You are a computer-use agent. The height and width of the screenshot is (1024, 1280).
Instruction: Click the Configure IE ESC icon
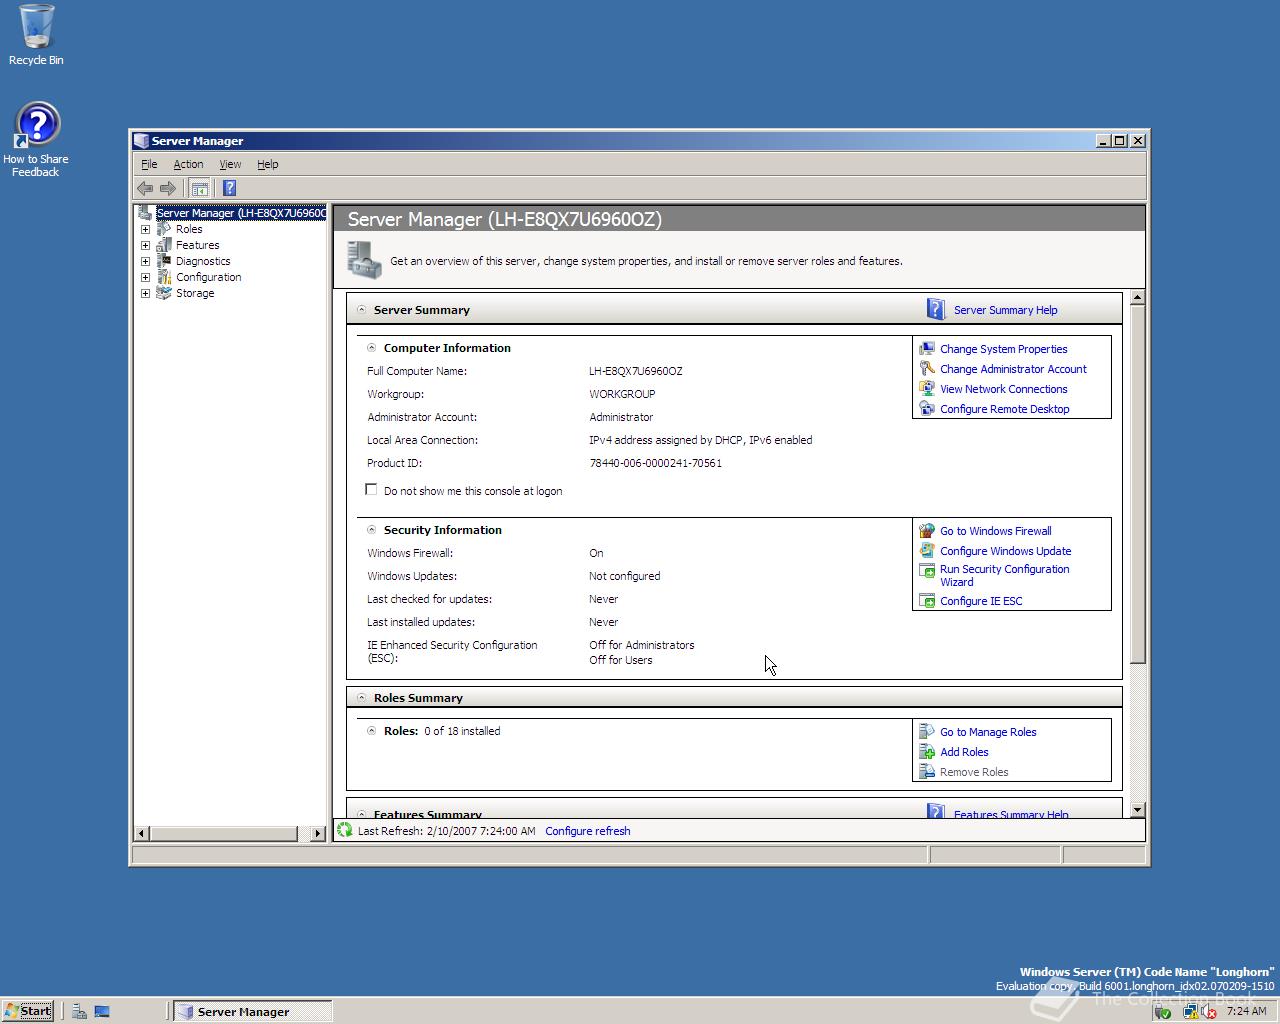pos(927,601)
